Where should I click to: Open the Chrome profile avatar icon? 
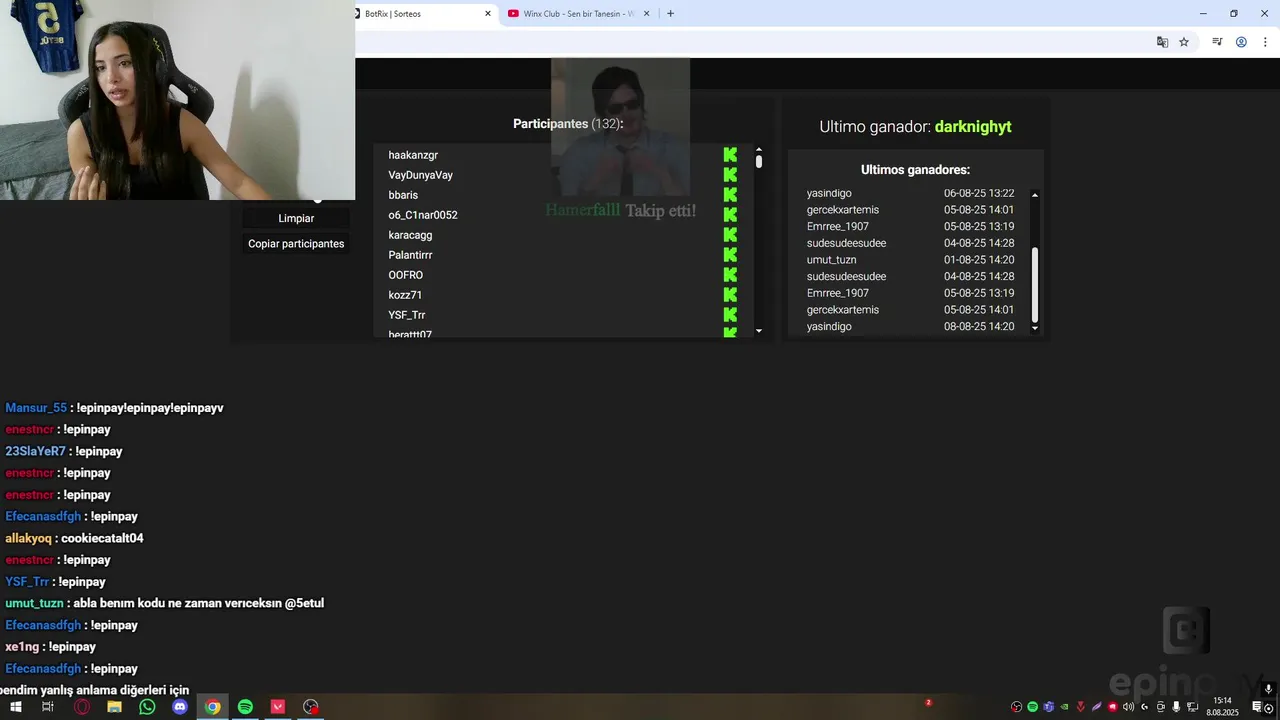coord(1241,42)
